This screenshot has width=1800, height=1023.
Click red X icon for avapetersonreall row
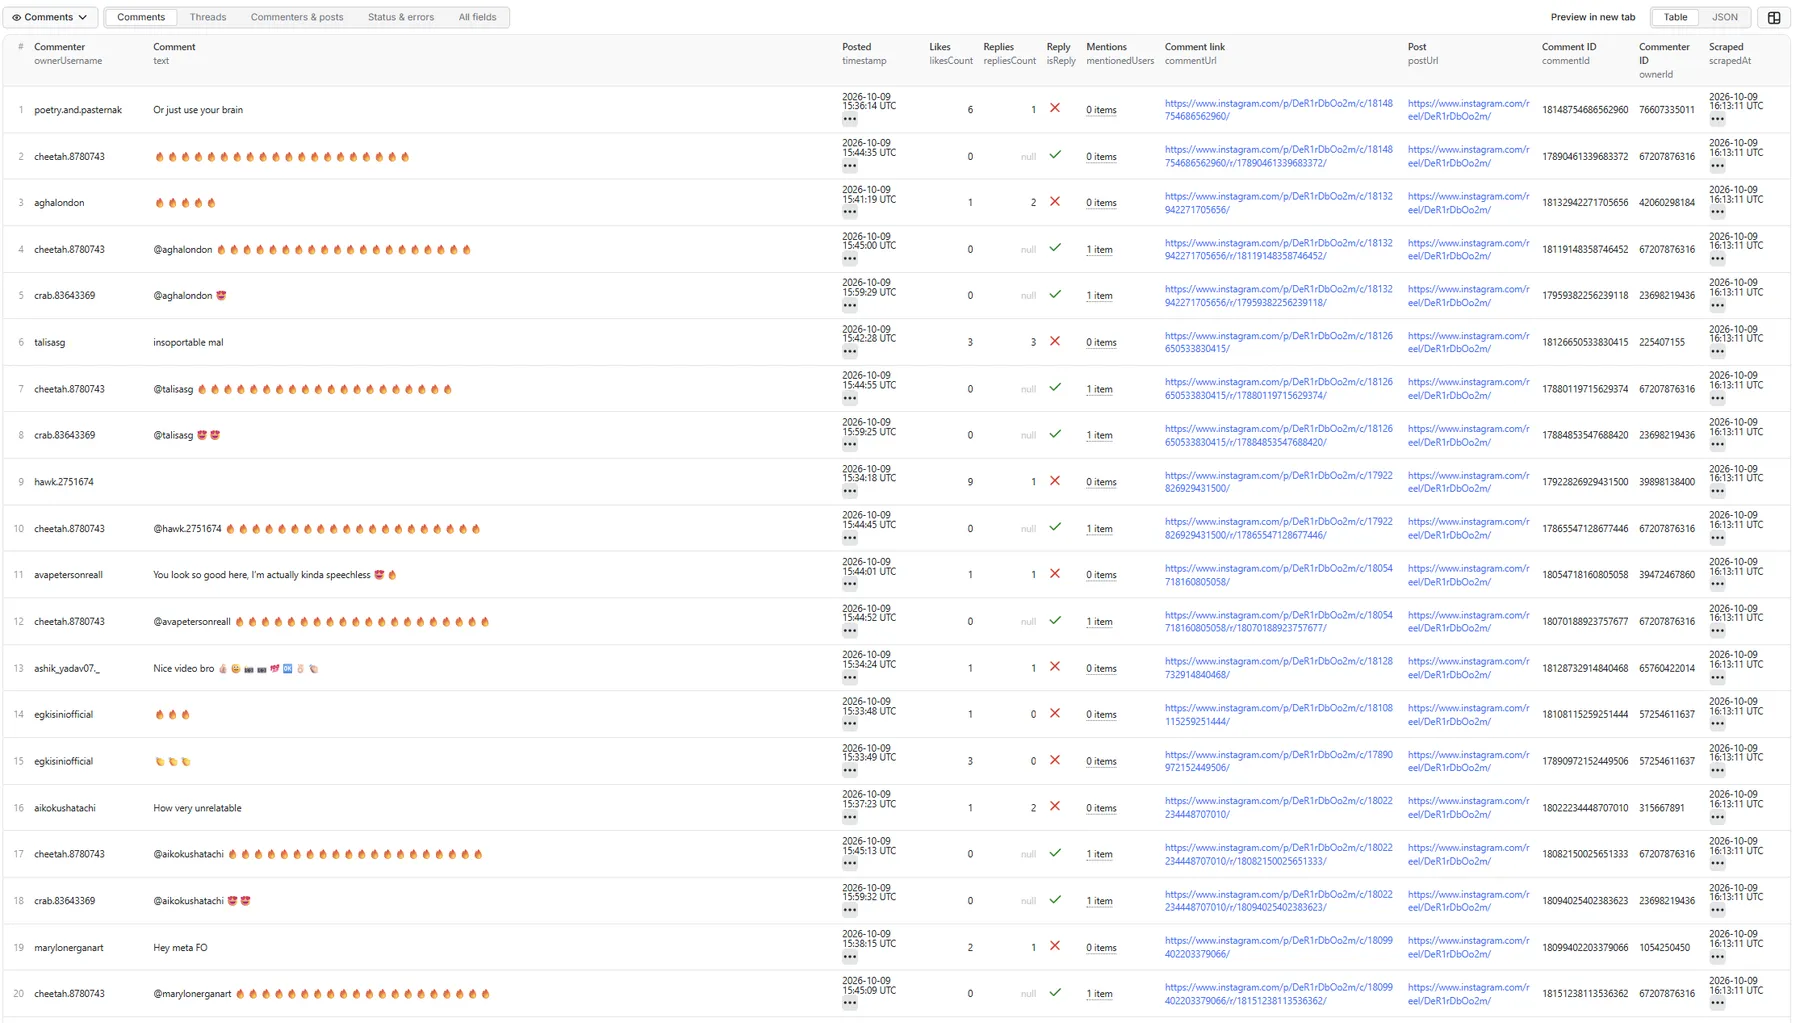pyautogui.click(x=1055, y=574)
